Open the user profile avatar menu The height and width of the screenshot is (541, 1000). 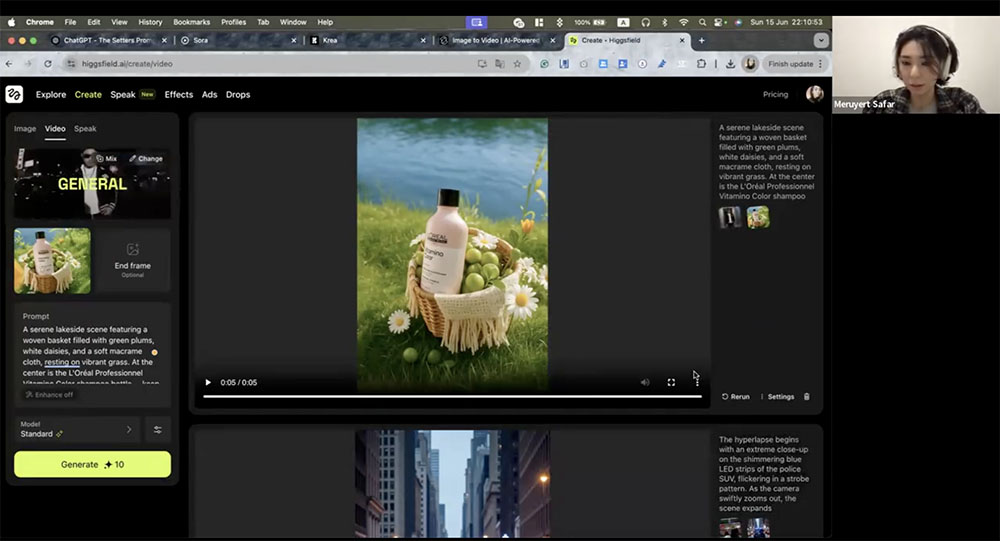[x=814, y=94]
